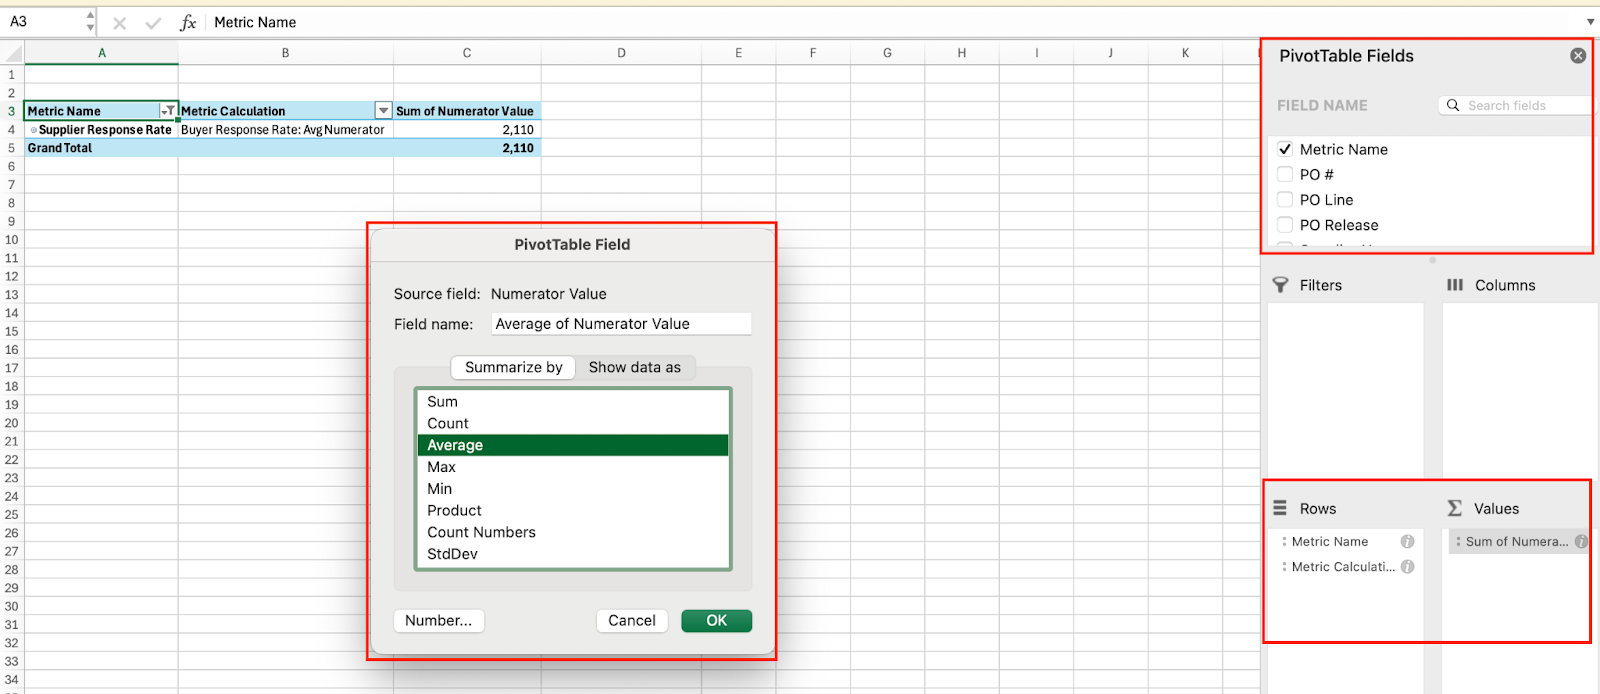Select Count in the summarize list

573,424
